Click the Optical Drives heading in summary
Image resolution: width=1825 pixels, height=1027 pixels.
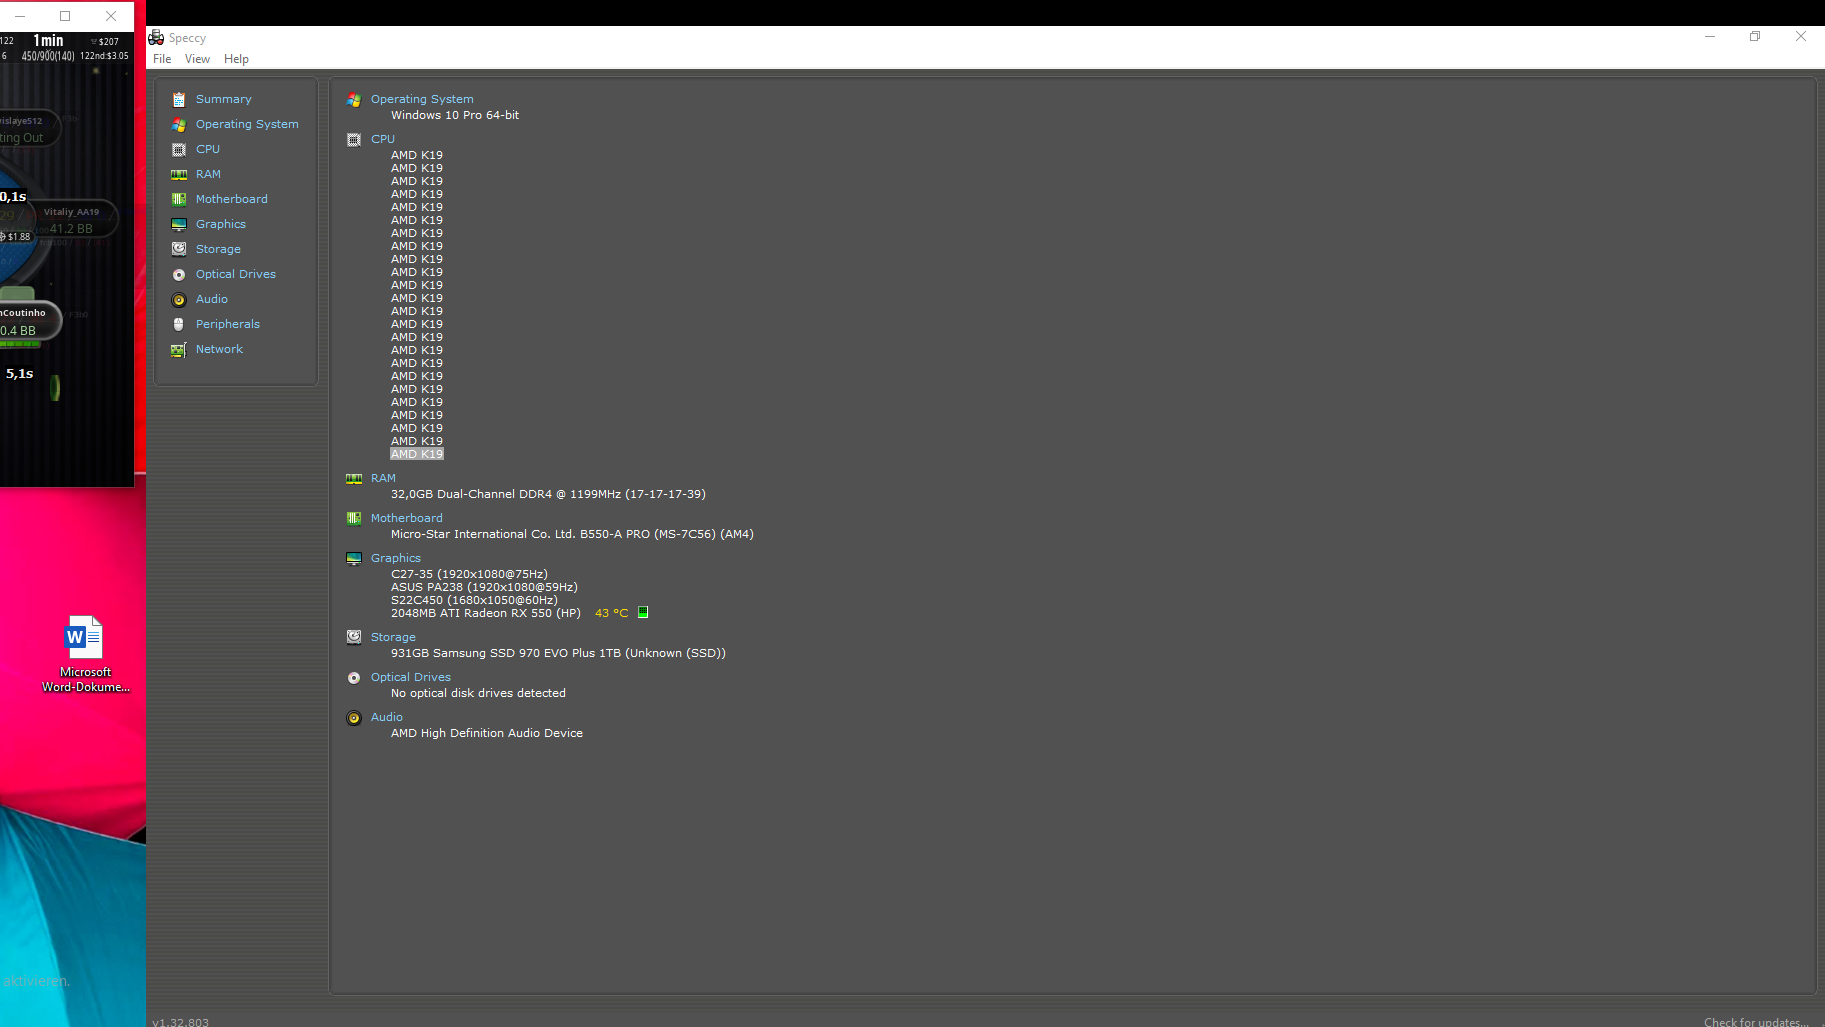pos(411,677)
